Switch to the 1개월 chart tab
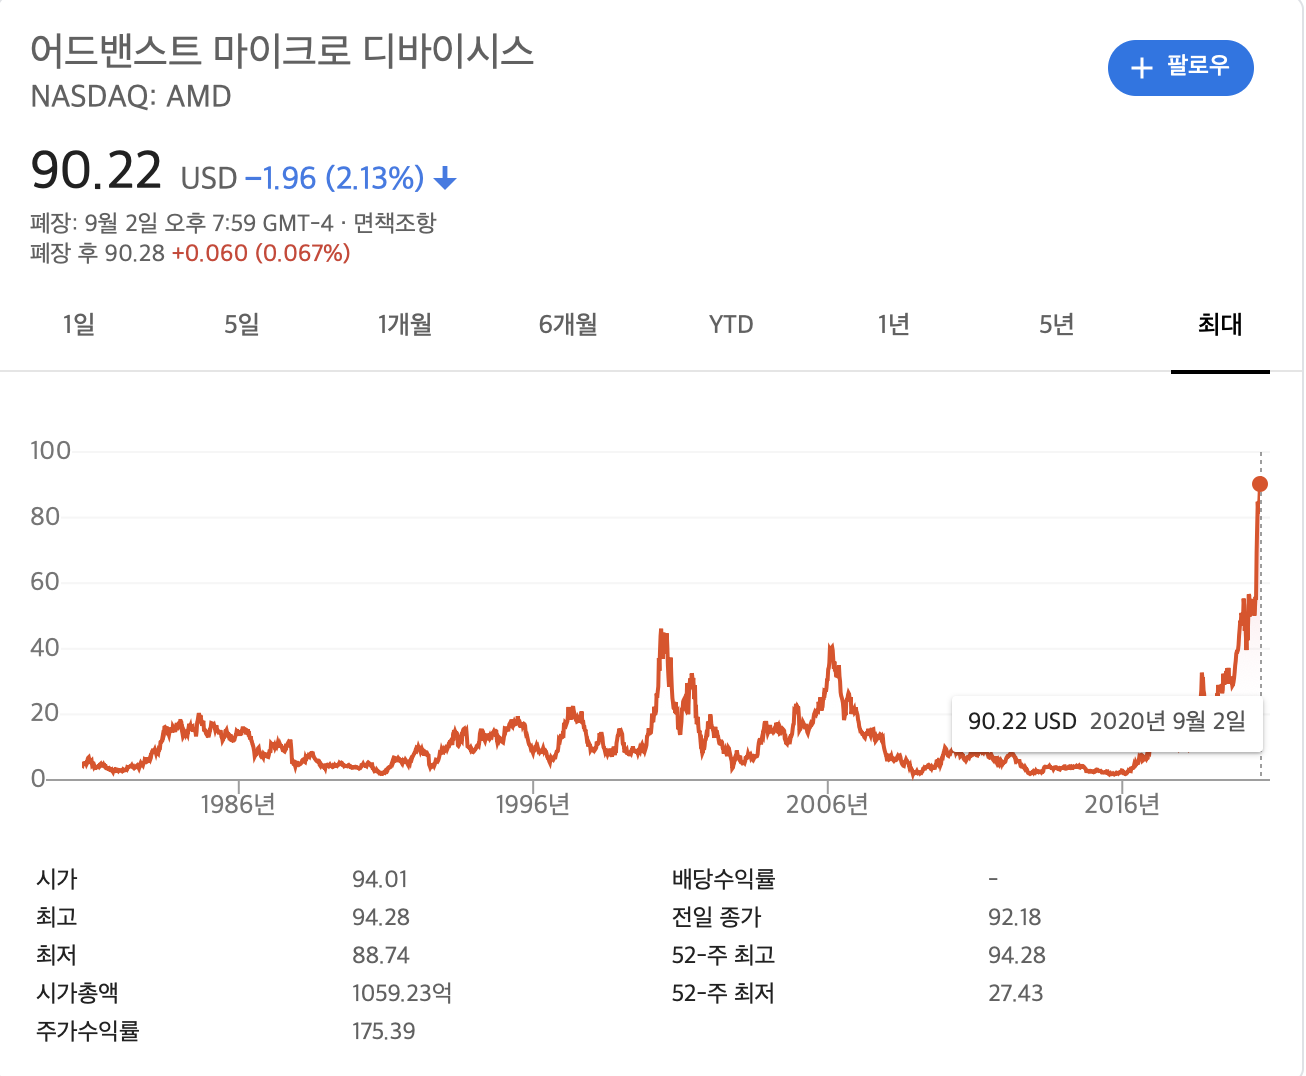Screen dimensions: 1306x1076 click(405, 324)
